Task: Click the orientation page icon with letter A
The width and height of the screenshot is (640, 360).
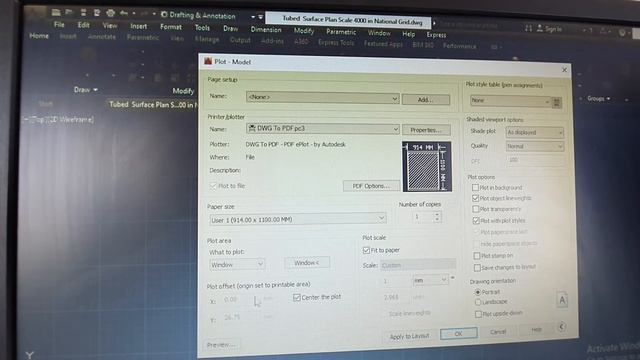Action: coord(562,300)
